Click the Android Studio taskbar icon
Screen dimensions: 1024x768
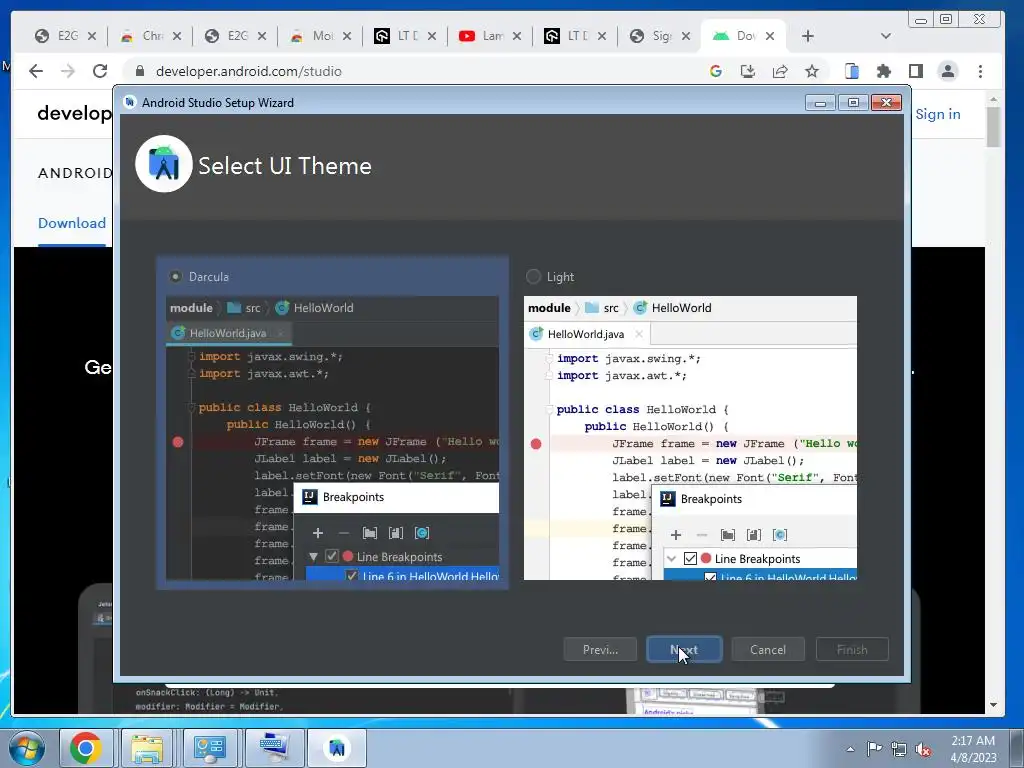pos(336,748)
